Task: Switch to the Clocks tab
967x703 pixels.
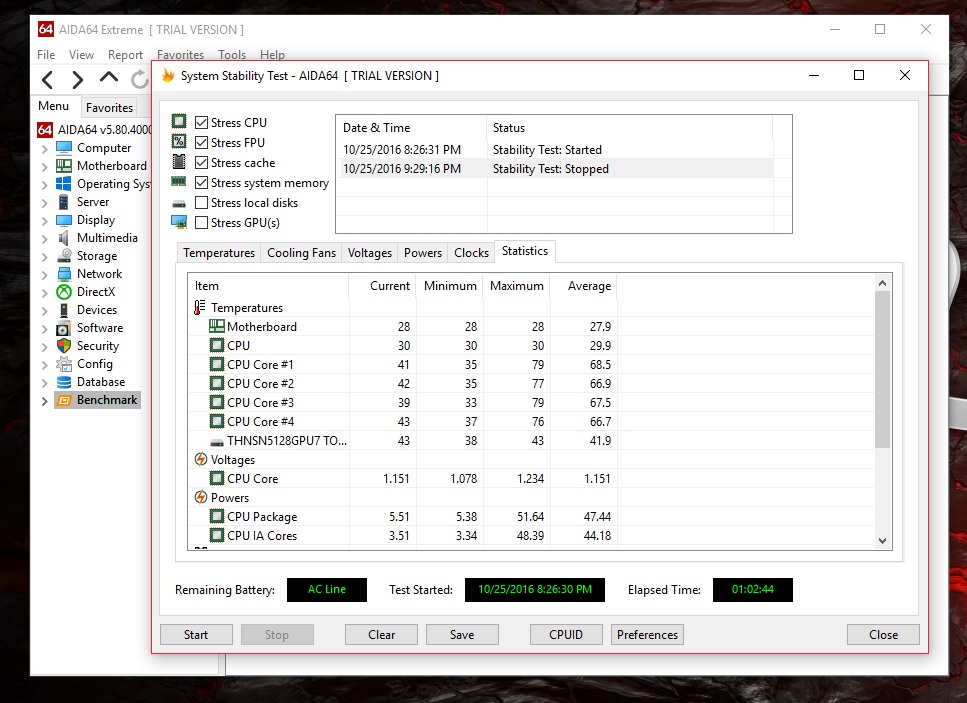Action: (x=471, y=253)
